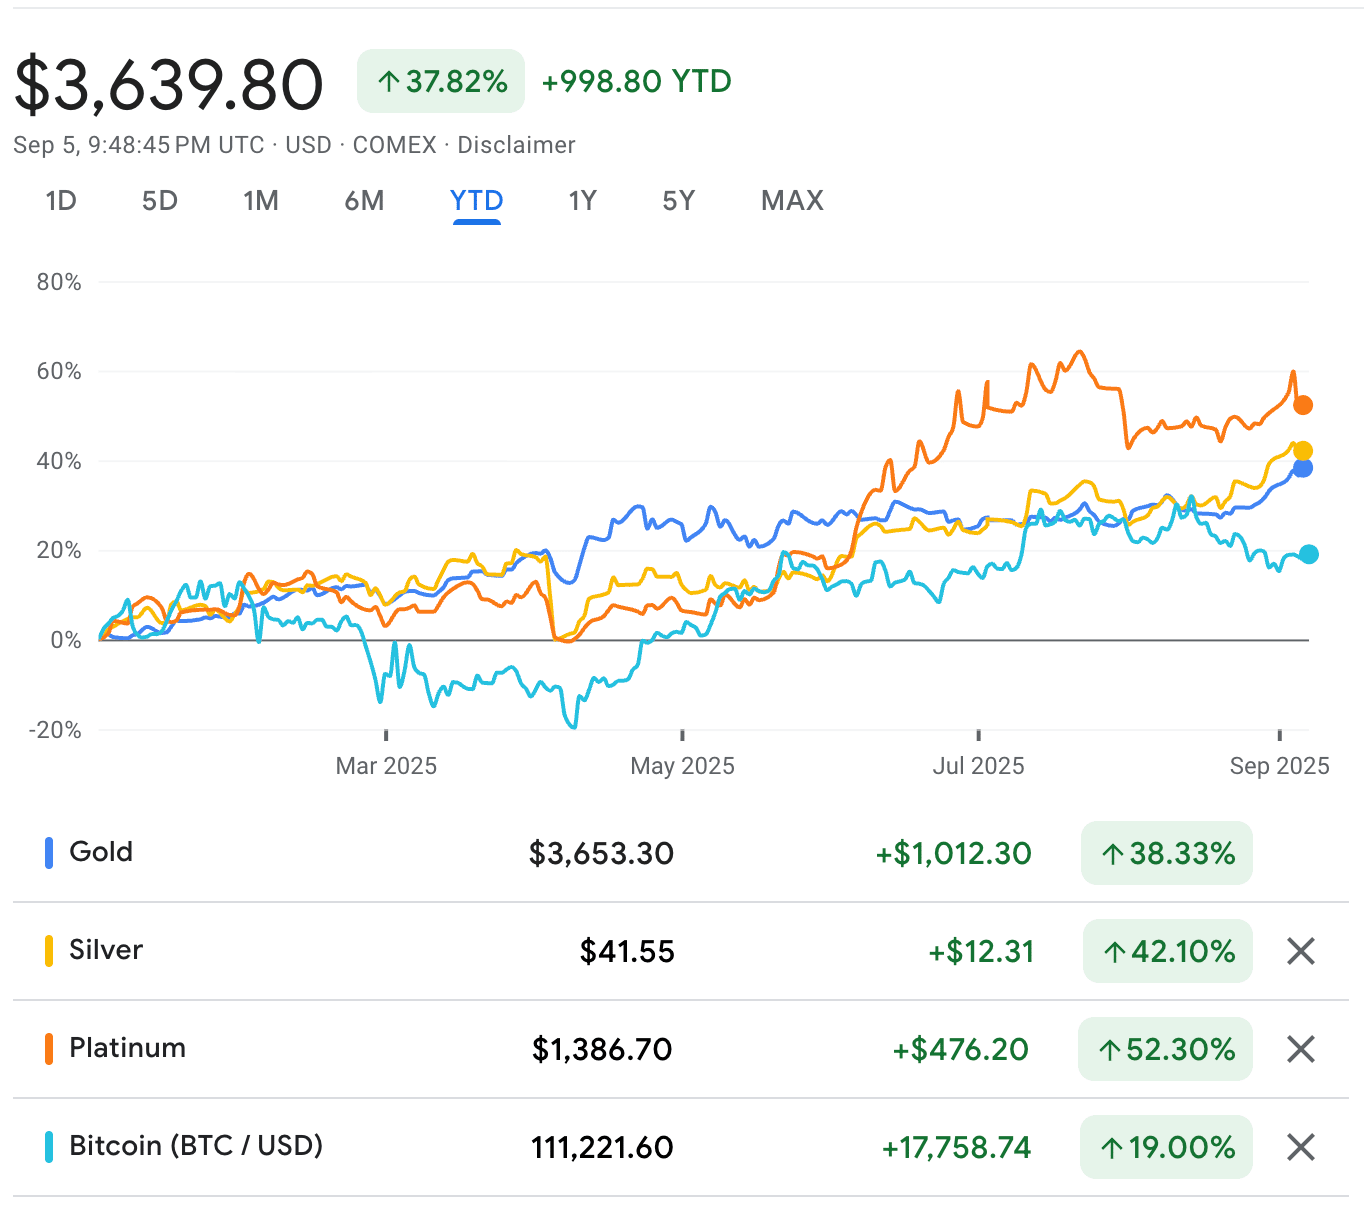Screen dimensions: 1364x1218
Task: Select the YTD range tab
Action: (x=476, y=201)
